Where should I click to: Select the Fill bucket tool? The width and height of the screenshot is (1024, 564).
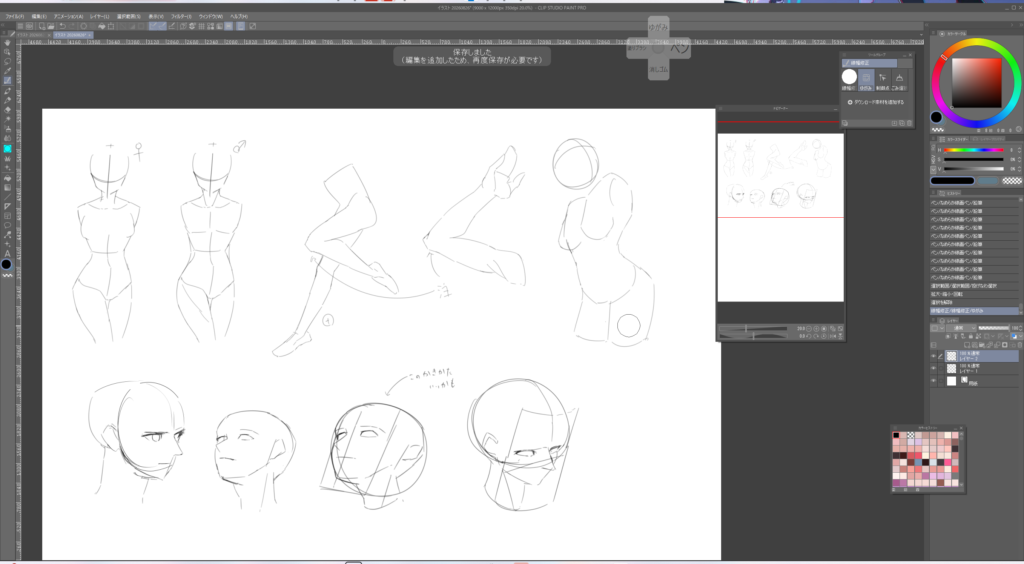point(7,178)
